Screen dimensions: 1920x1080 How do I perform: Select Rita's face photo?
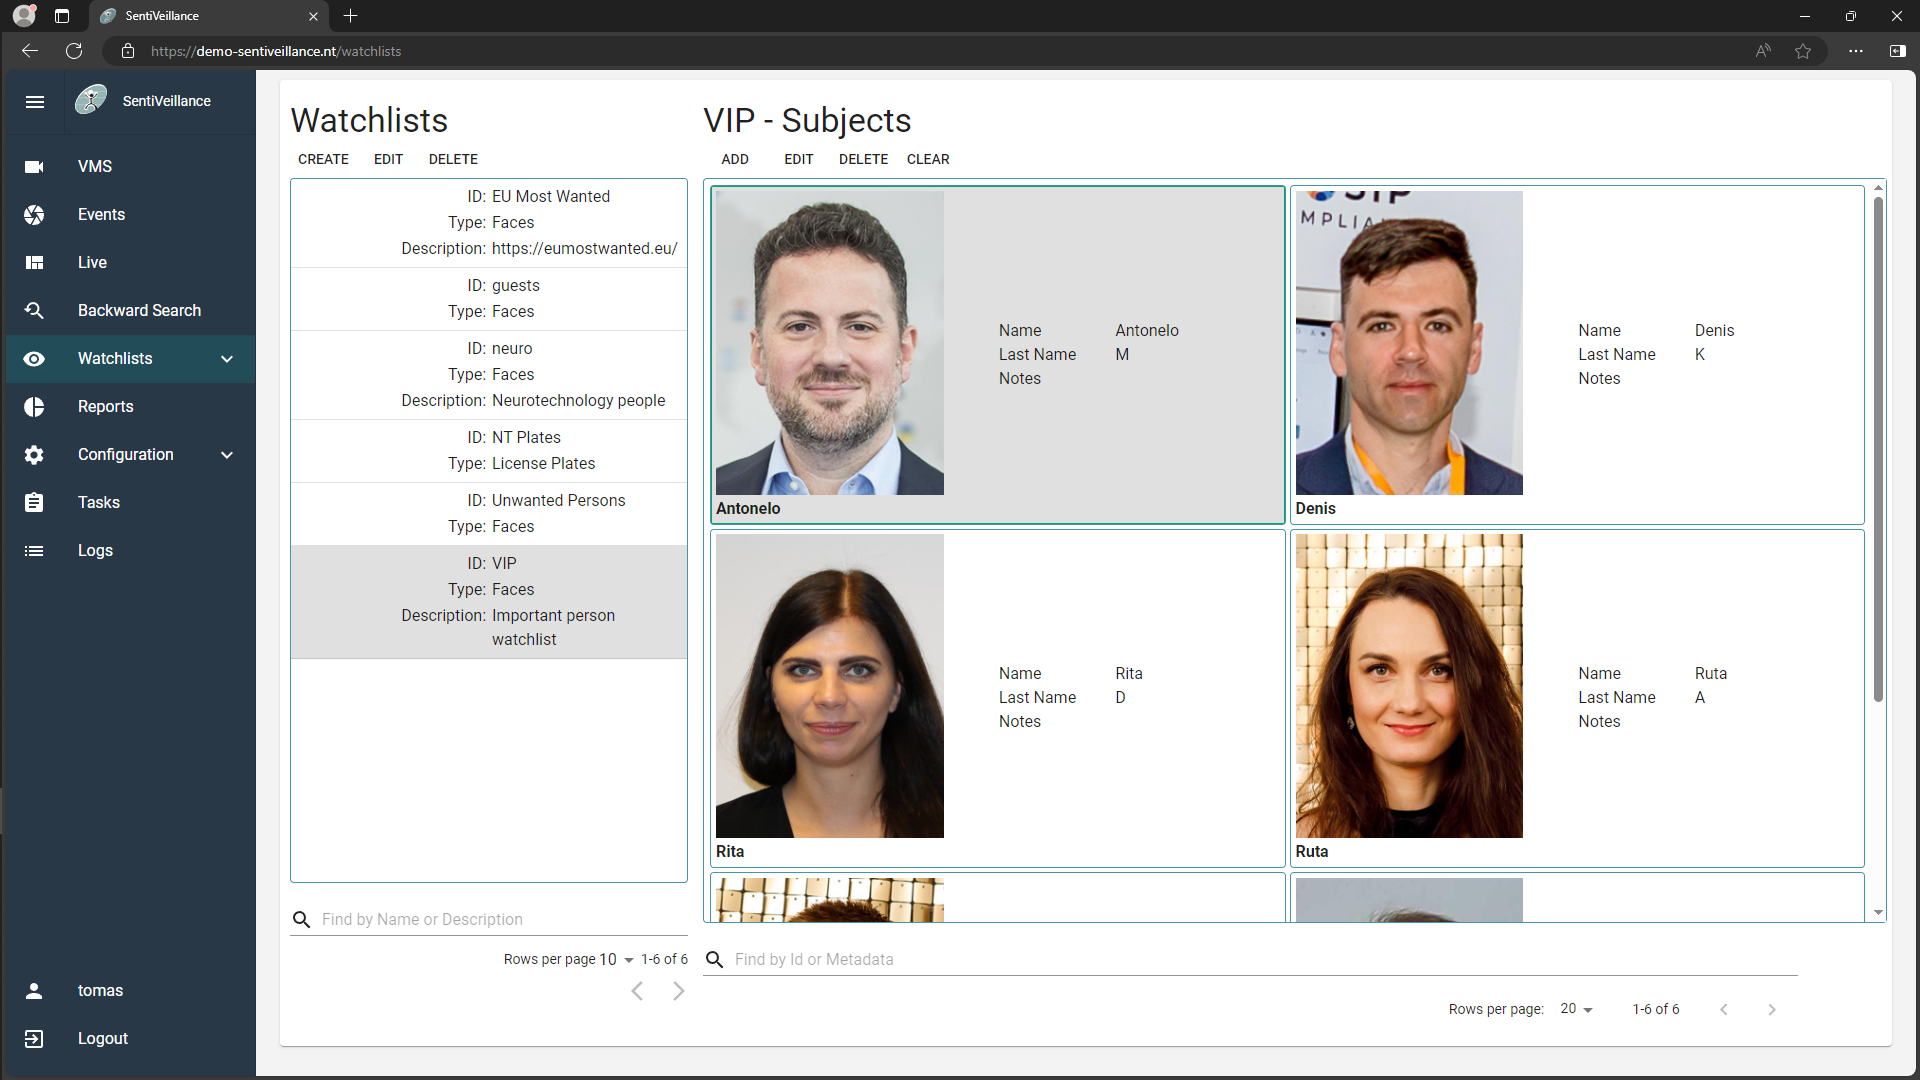(829, 686)
